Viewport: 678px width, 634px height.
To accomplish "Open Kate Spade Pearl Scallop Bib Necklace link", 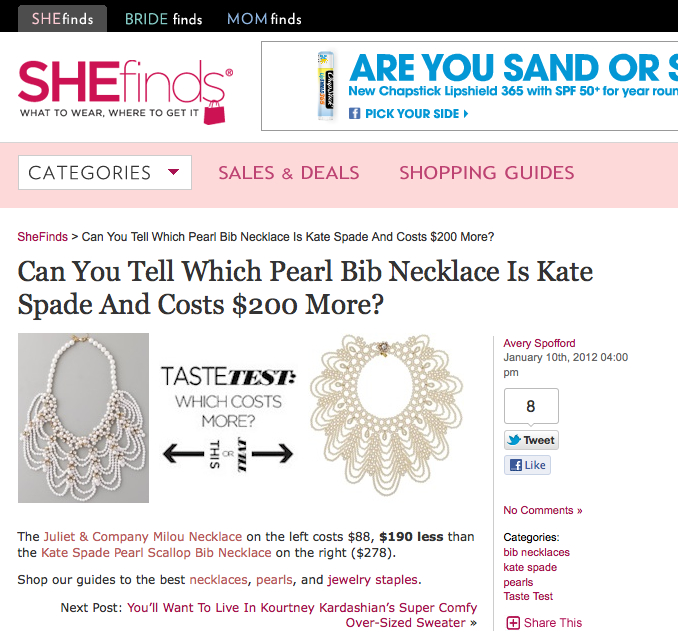I will click(156, 553).
